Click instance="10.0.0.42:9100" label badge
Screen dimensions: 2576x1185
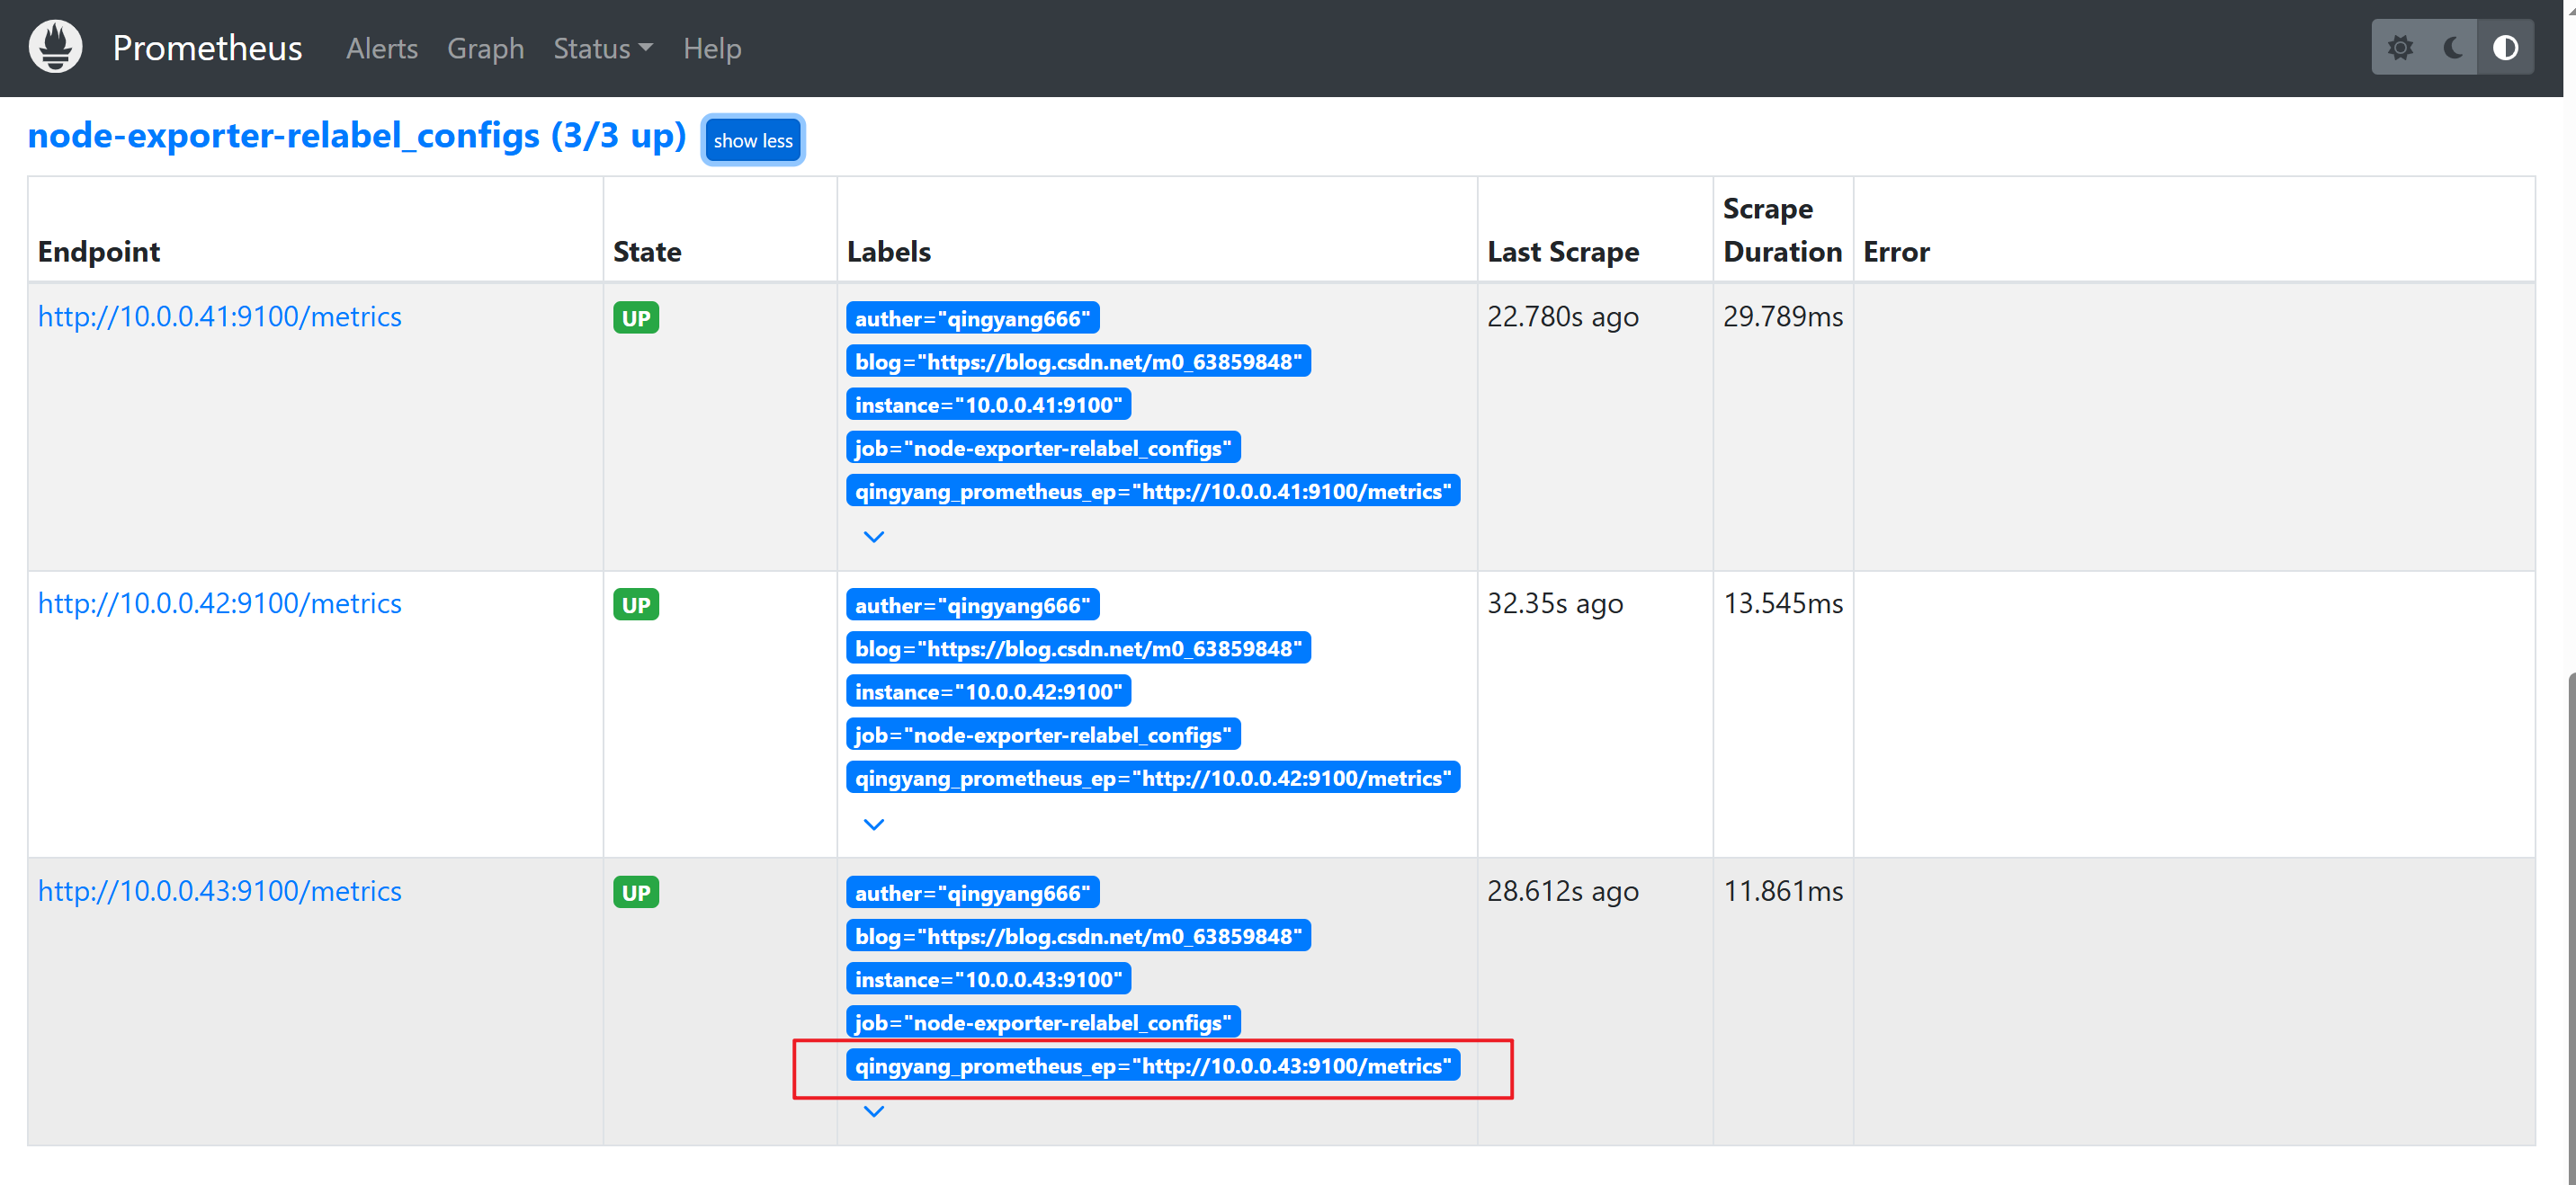[988, 691]
